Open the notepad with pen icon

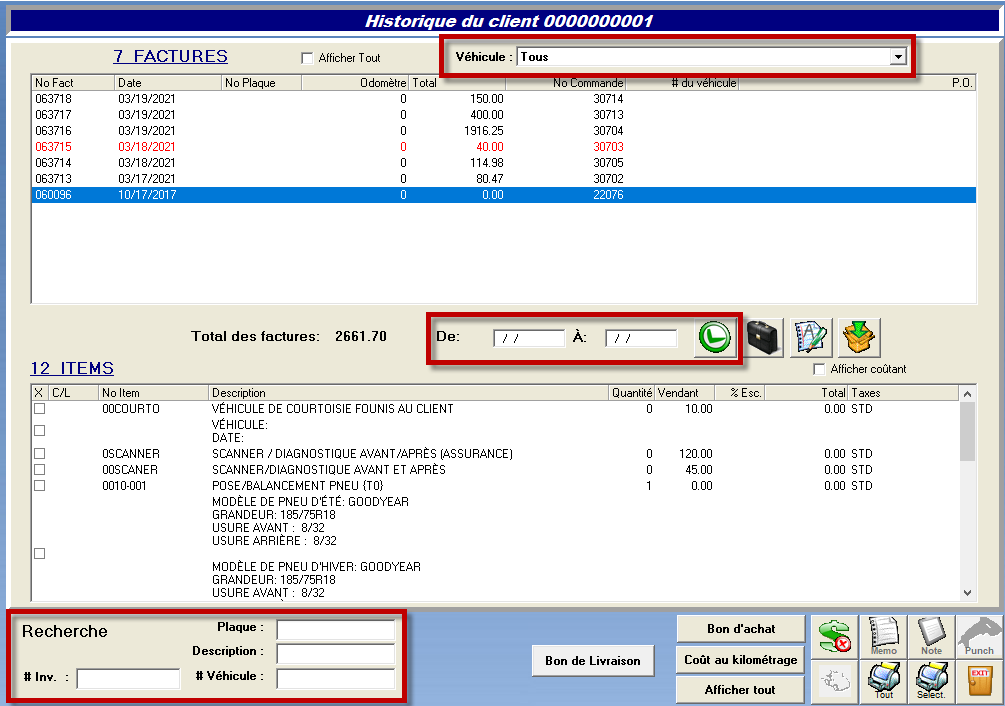click(x=811, y=337)
